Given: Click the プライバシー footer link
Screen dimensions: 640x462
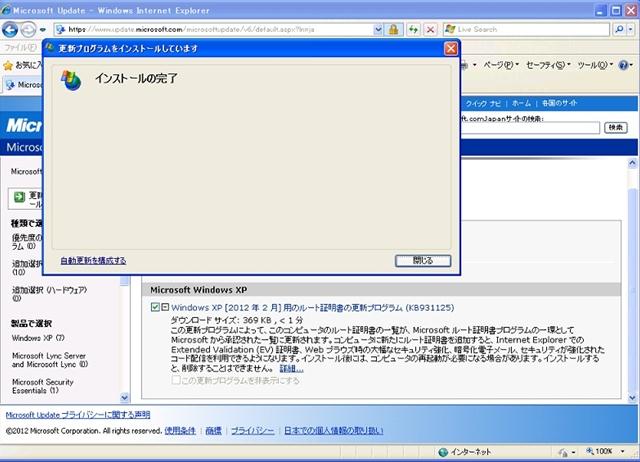Looking at the screenshot, I should (x=253, y=431).
